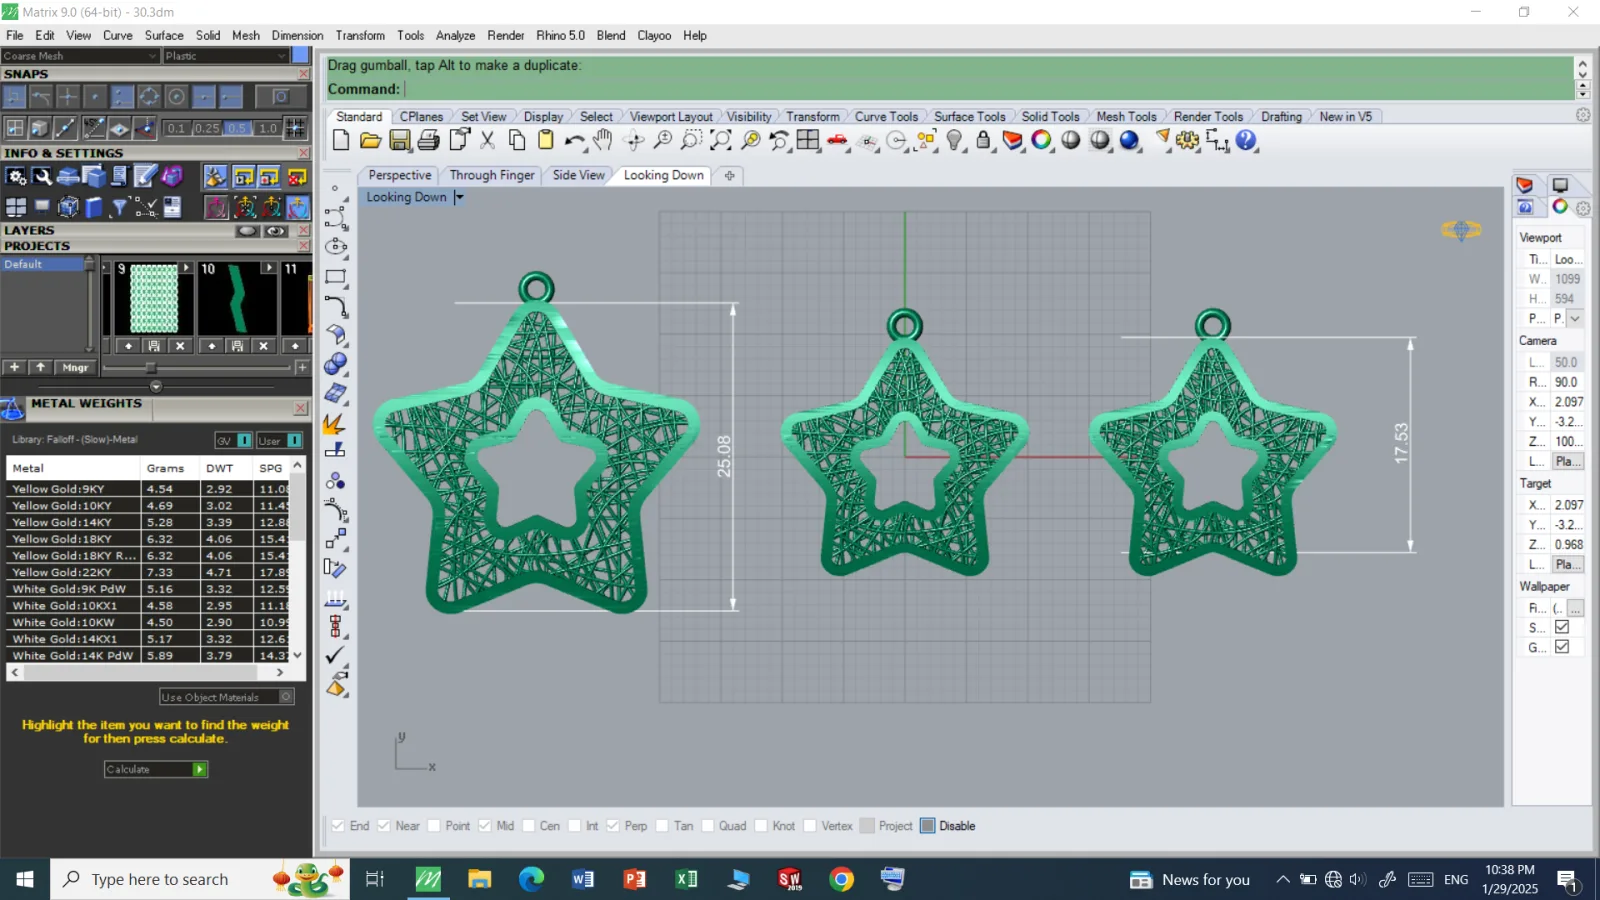Switch to the Perspective viewport tab
Image resolution: width=1600 pixels, height=900 pixels.
click(400, 175)
